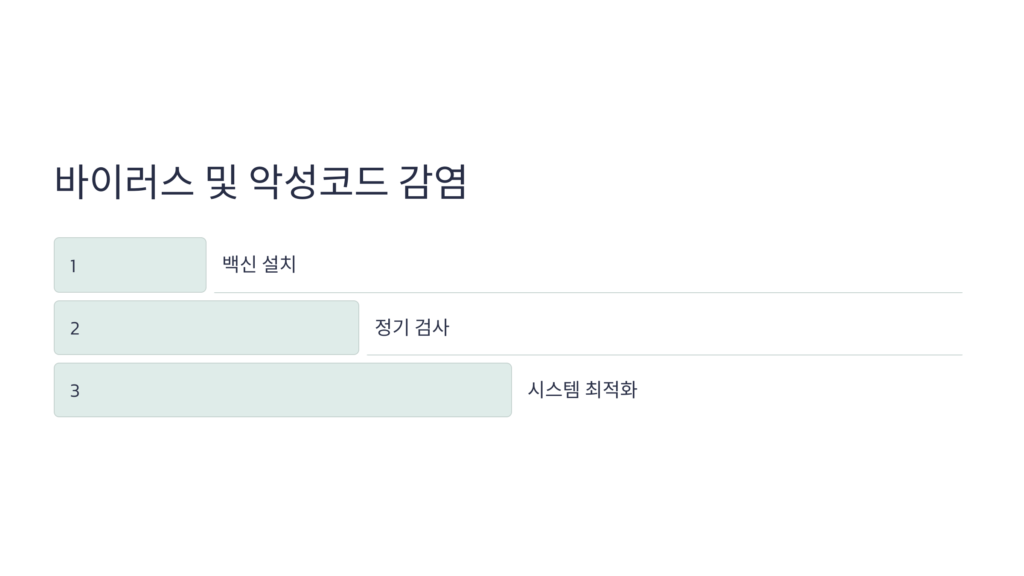Select the green step 1 box
1024x576 pixels.
pyautogui.click(x=130, y=265)
